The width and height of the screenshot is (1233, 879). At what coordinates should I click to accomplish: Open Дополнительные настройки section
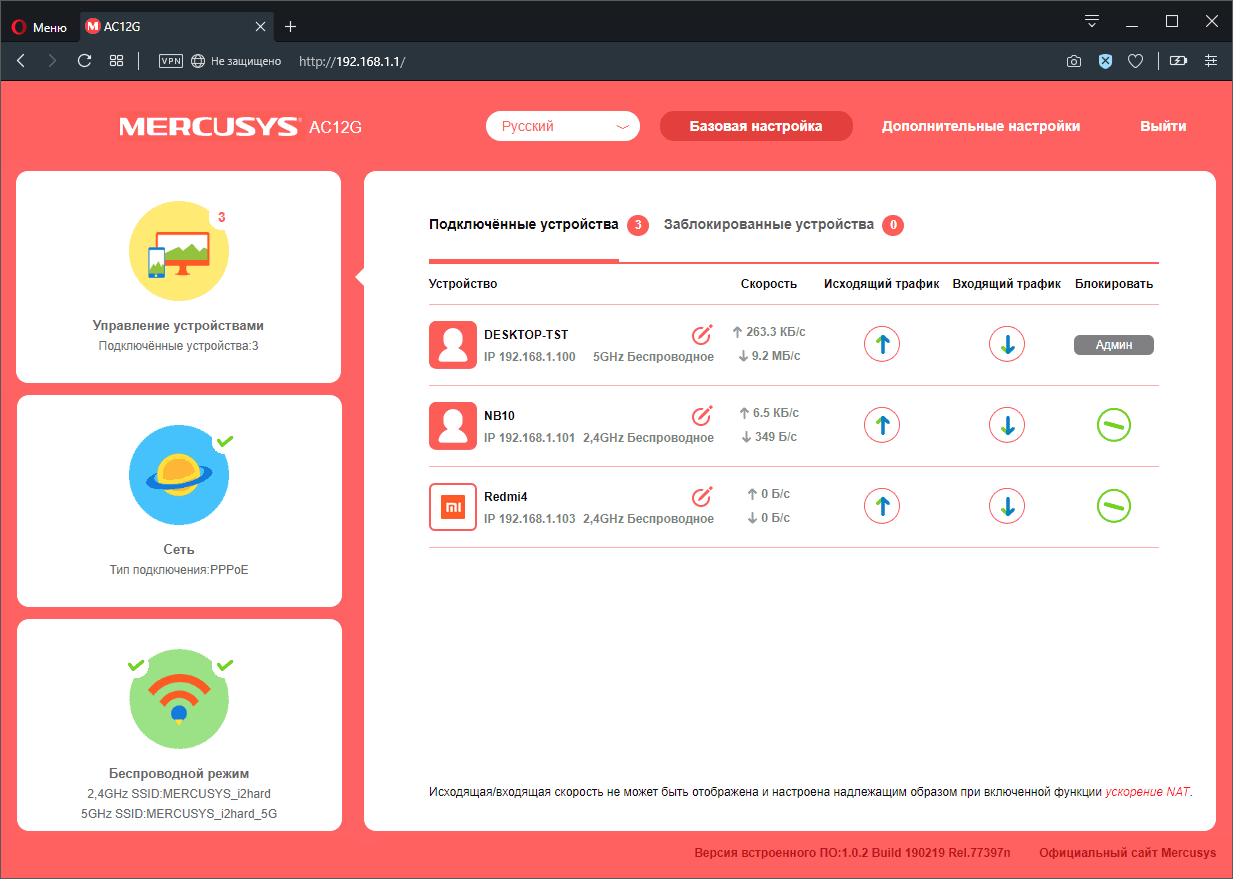980,126
